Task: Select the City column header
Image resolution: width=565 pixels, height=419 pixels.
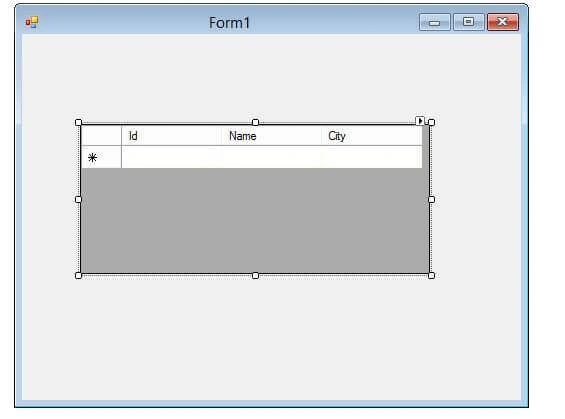Action: (x=372, y=136)
